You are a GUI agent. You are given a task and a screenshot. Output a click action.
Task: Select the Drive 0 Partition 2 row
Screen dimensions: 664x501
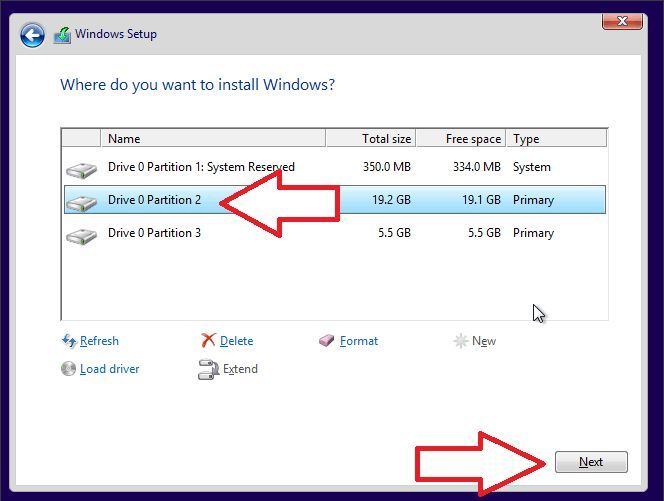[x=335, y=199]
